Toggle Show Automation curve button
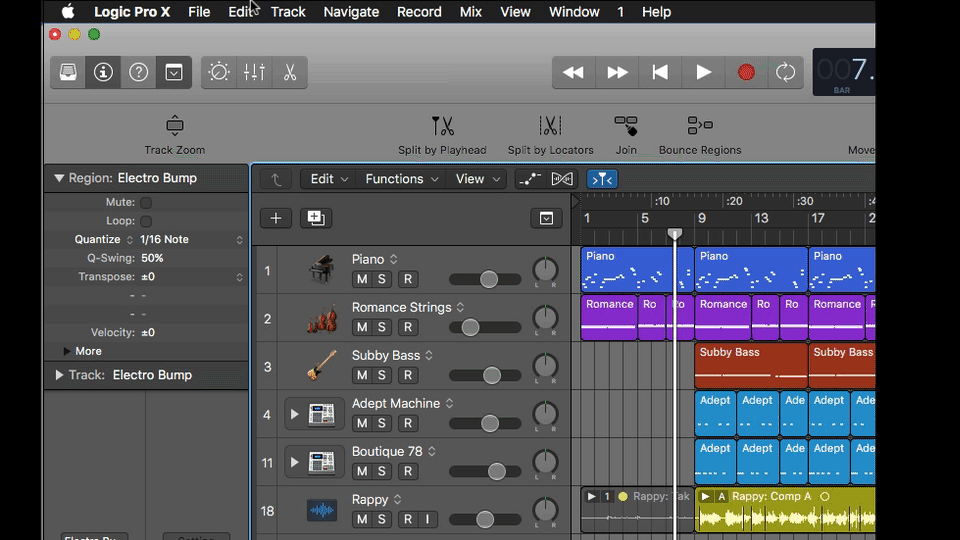The image size is (960, 540). point(530,179)
